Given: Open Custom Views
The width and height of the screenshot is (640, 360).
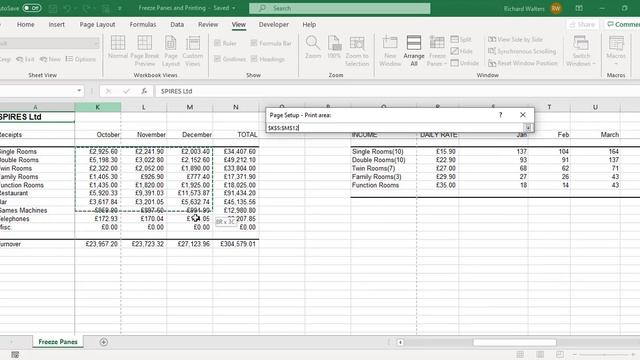Looking at the screenshot, I should pyautogui.click(x=193, y=51).
